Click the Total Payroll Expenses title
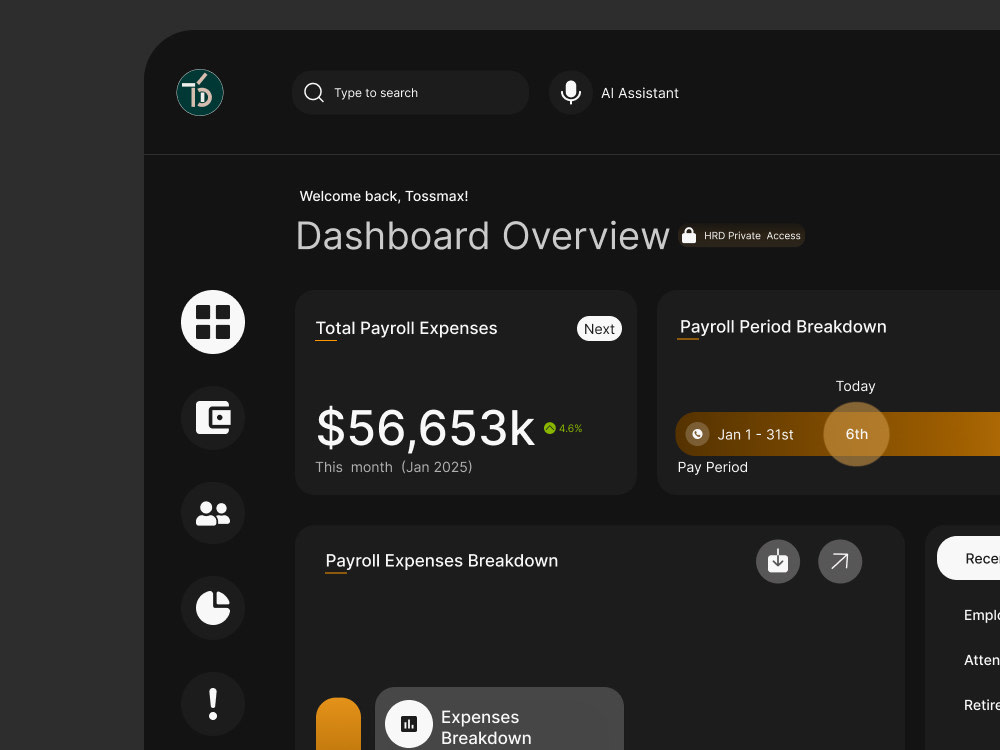 tap(406, 328)
